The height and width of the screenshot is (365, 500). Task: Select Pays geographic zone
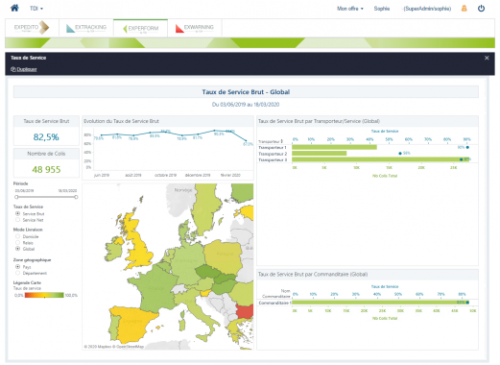point(18,267)
